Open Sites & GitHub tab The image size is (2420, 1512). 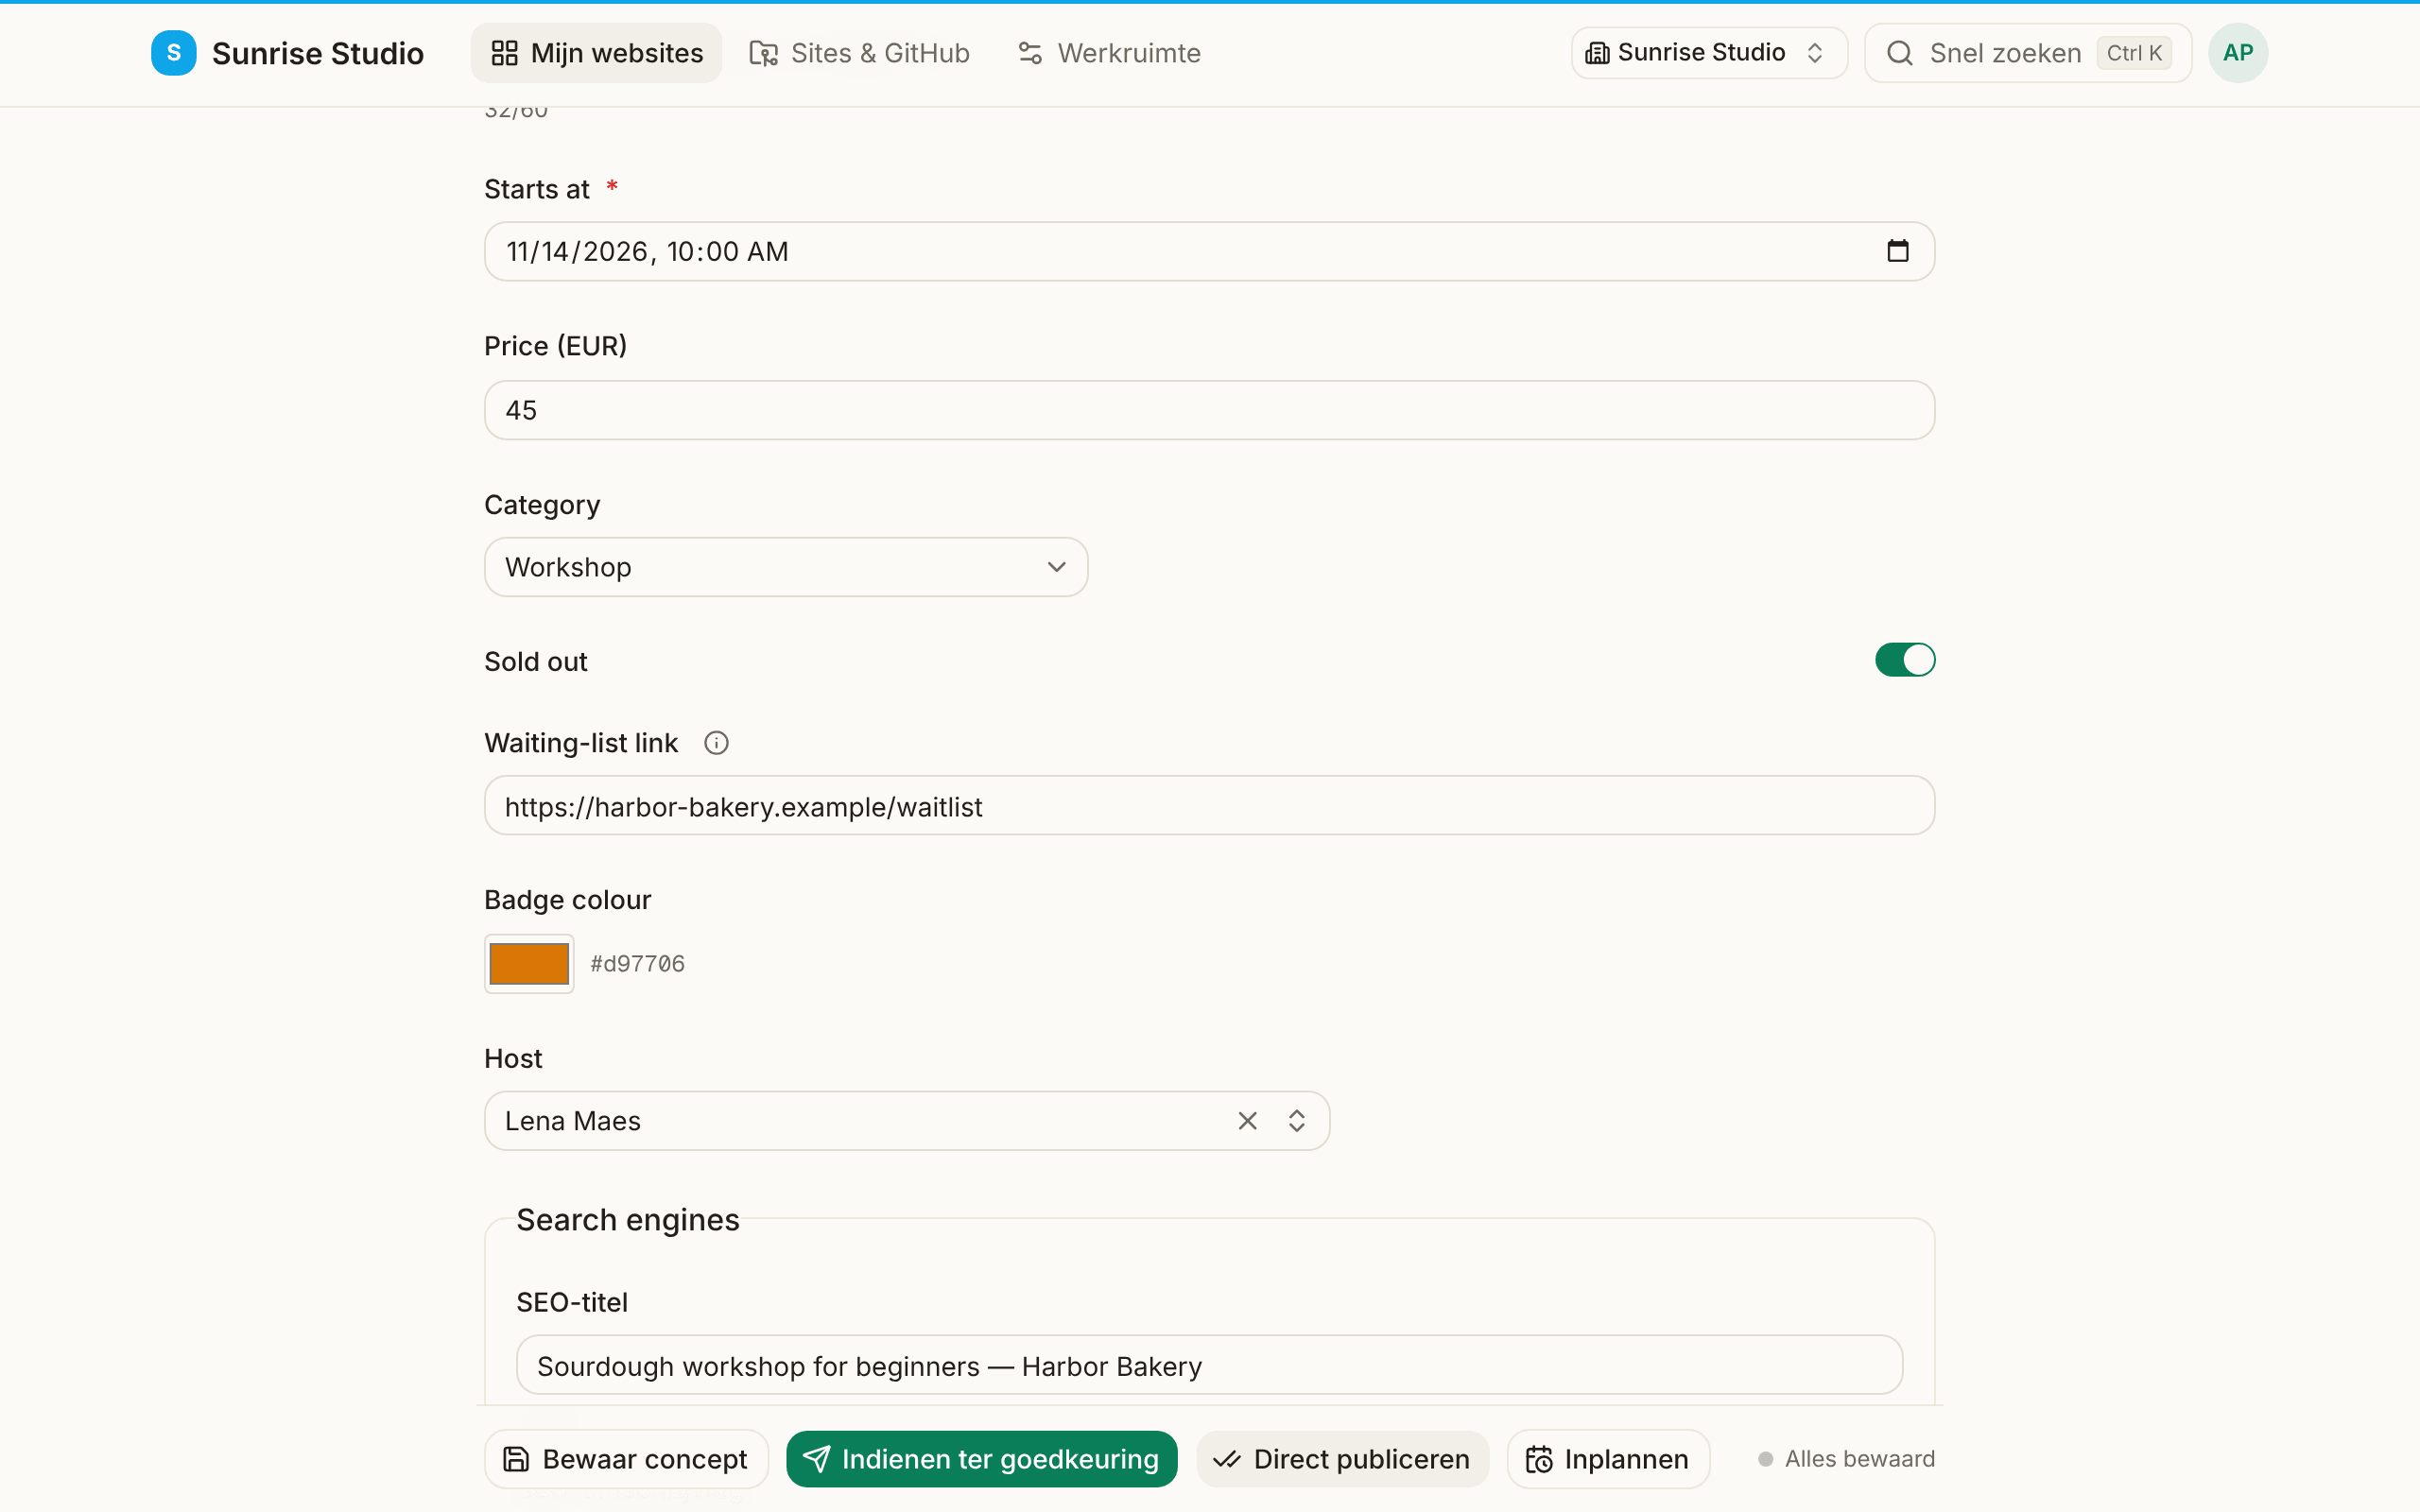point(859,53)
